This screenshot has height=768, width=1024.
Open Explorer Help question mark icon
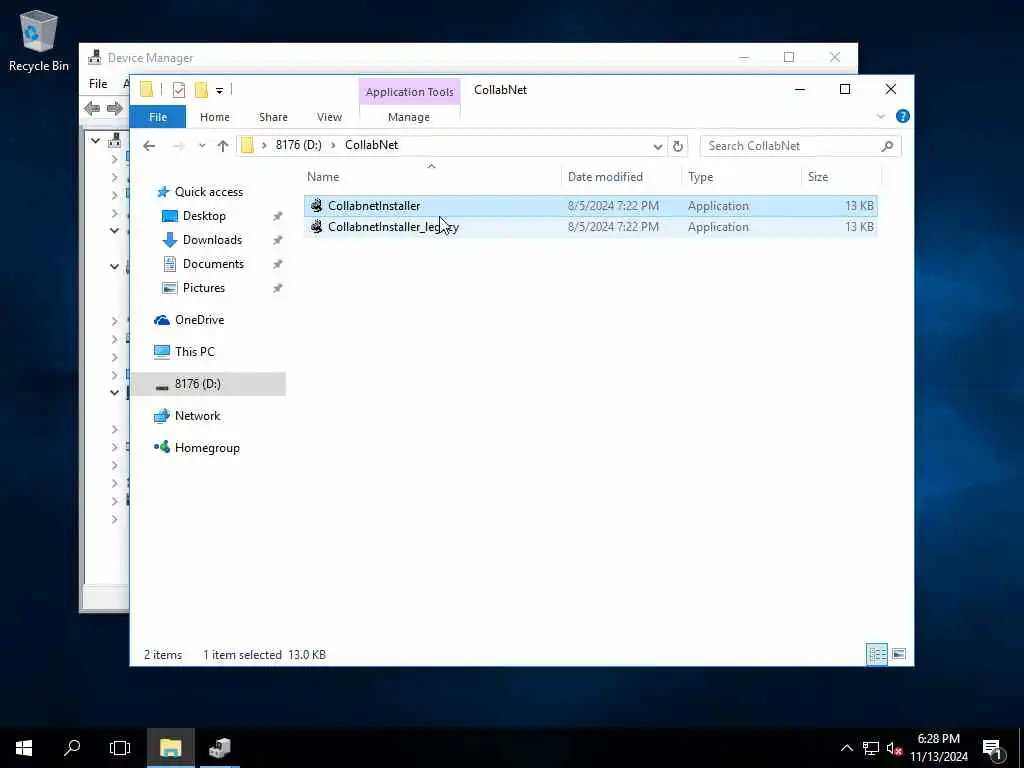click(x=903, y=116)
